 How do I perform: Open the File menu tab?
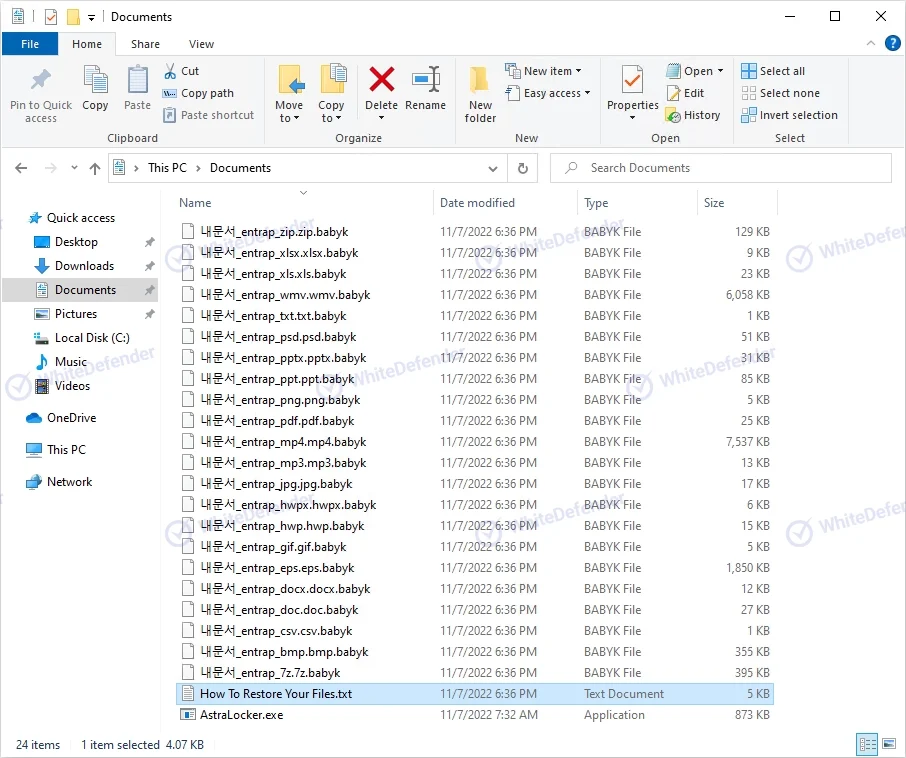click(30, 44)
